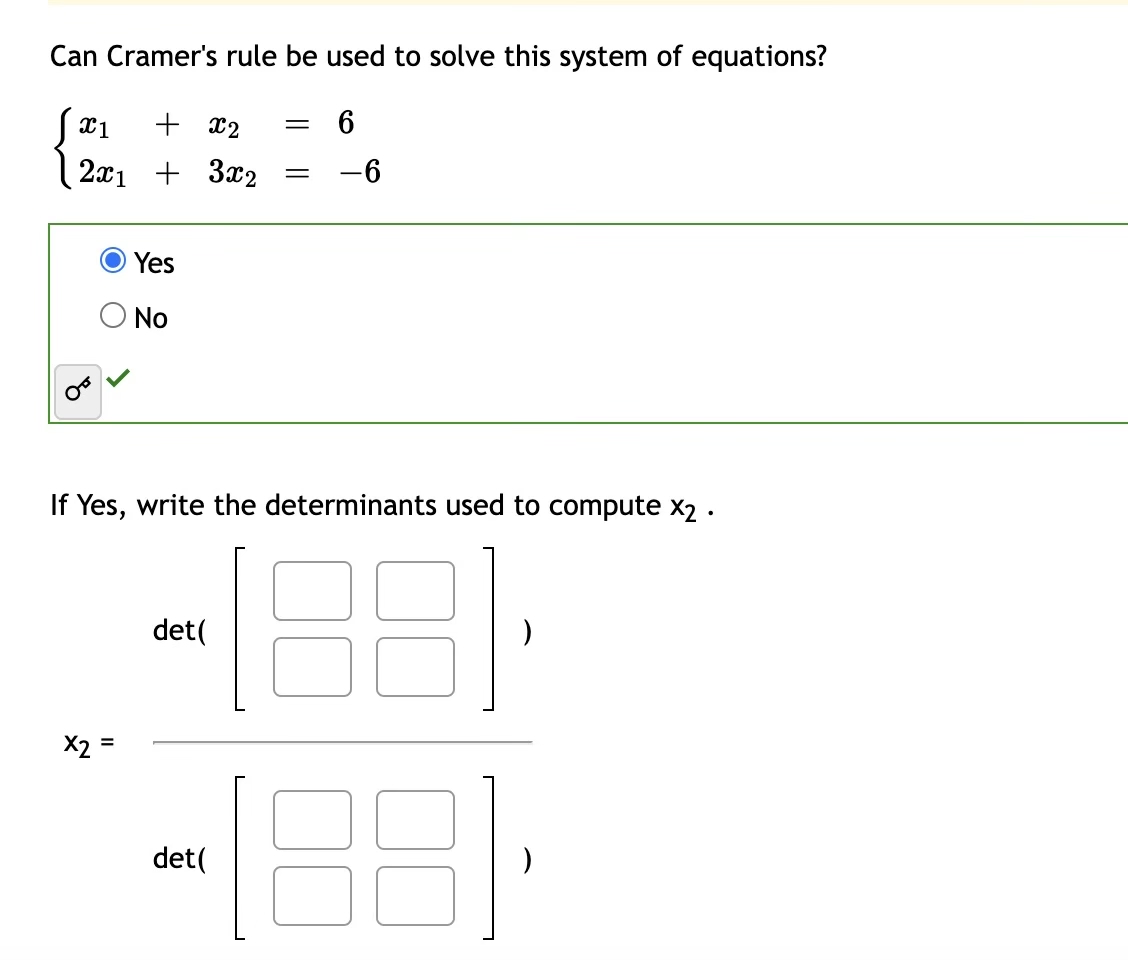Viewport: 1128px width, 960px height.
Task: Click the bottom-right entry of the numerator matrix
Action: coord(415,665)
